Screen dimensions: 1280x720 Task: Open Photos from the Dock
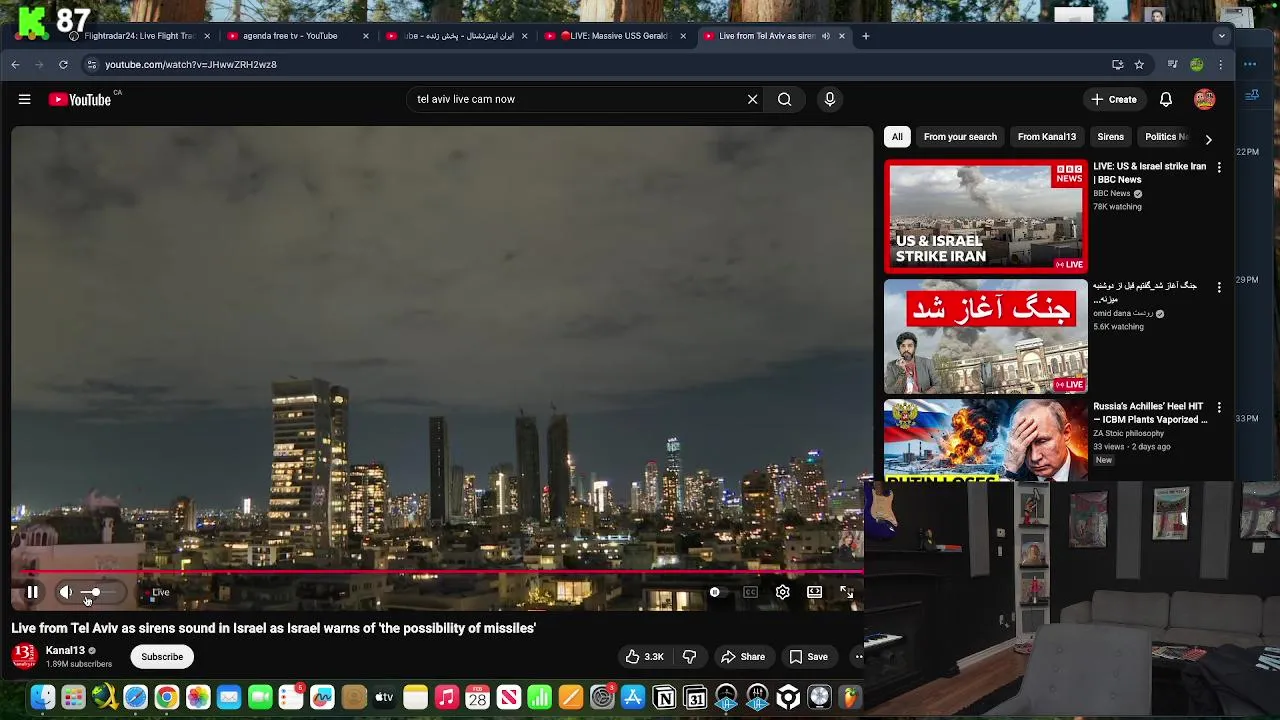pyautogui.click(x=198, y=697)
